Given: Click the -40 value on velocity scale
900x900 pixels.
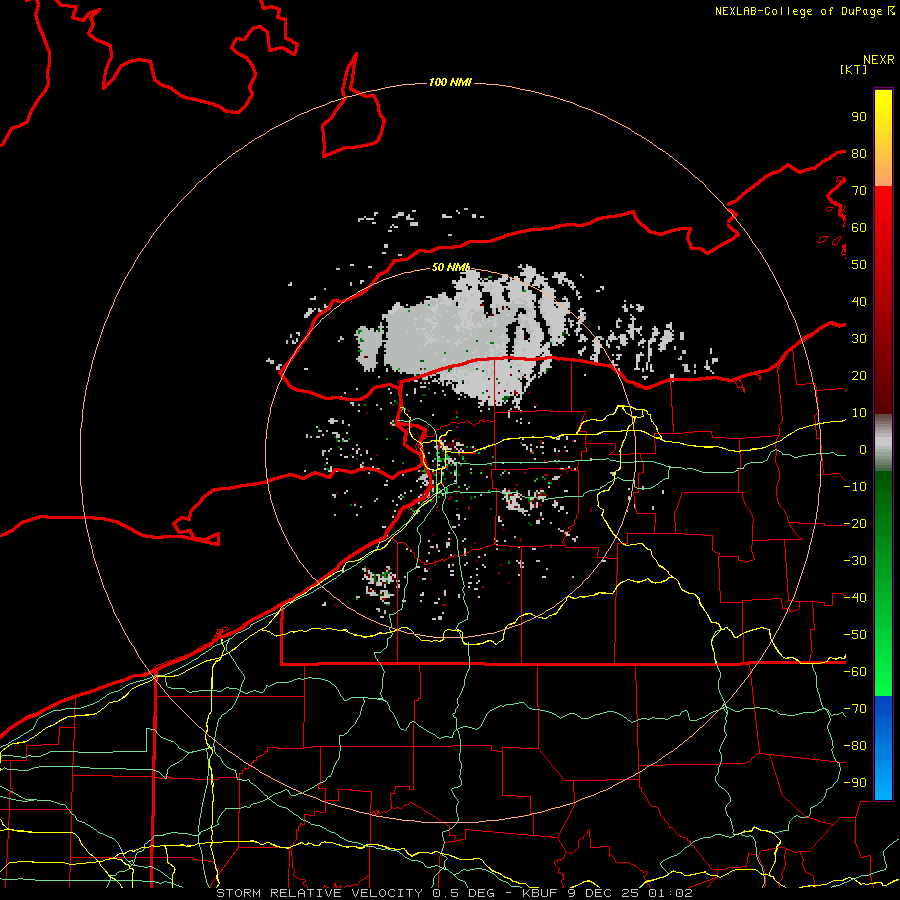Looking at the screenshot, I should click(855, 598).
